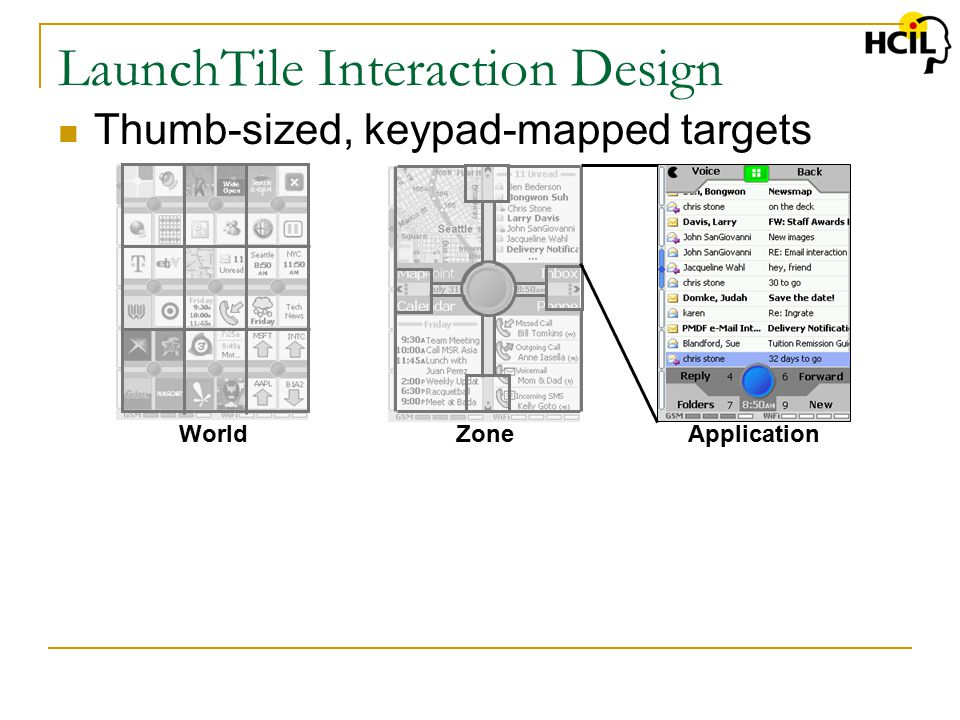Select the dotted grid tile in World view

(x=170, y=230)
